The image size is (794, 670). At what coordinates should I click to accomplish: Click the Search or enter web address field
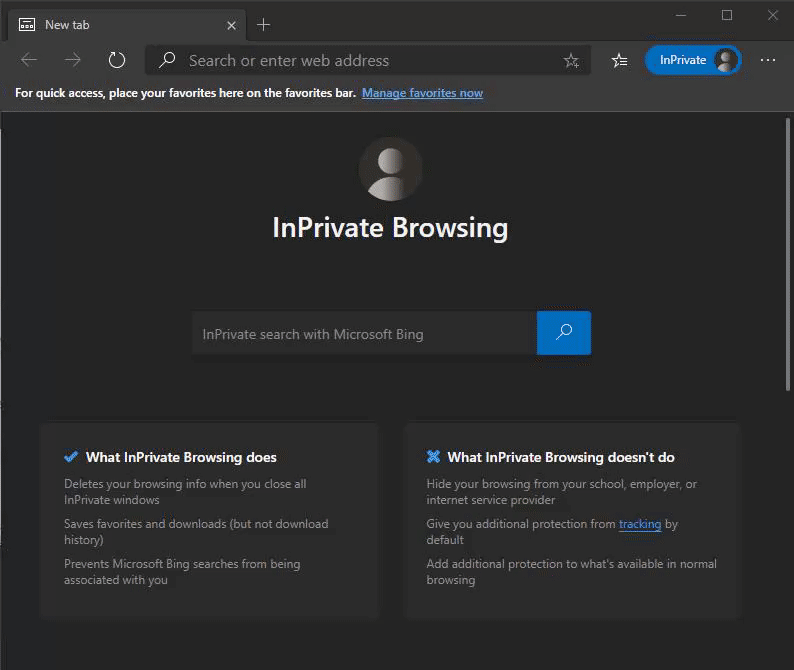point(368,60)
